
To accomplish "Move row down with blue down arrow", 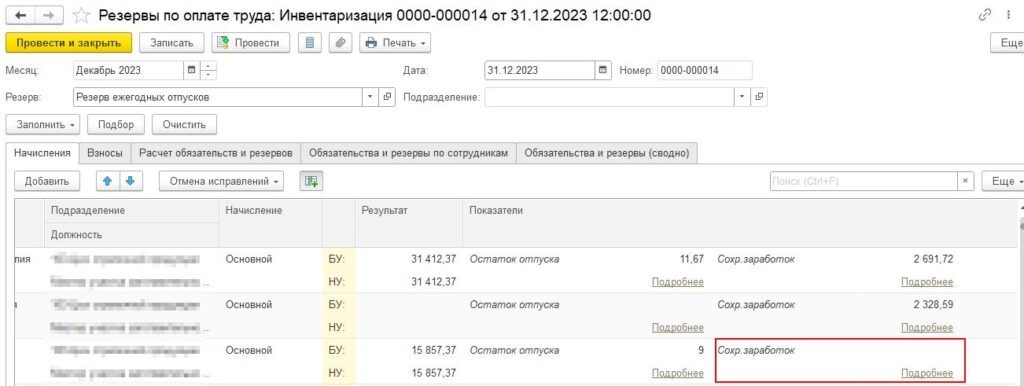I will (130, 182).
